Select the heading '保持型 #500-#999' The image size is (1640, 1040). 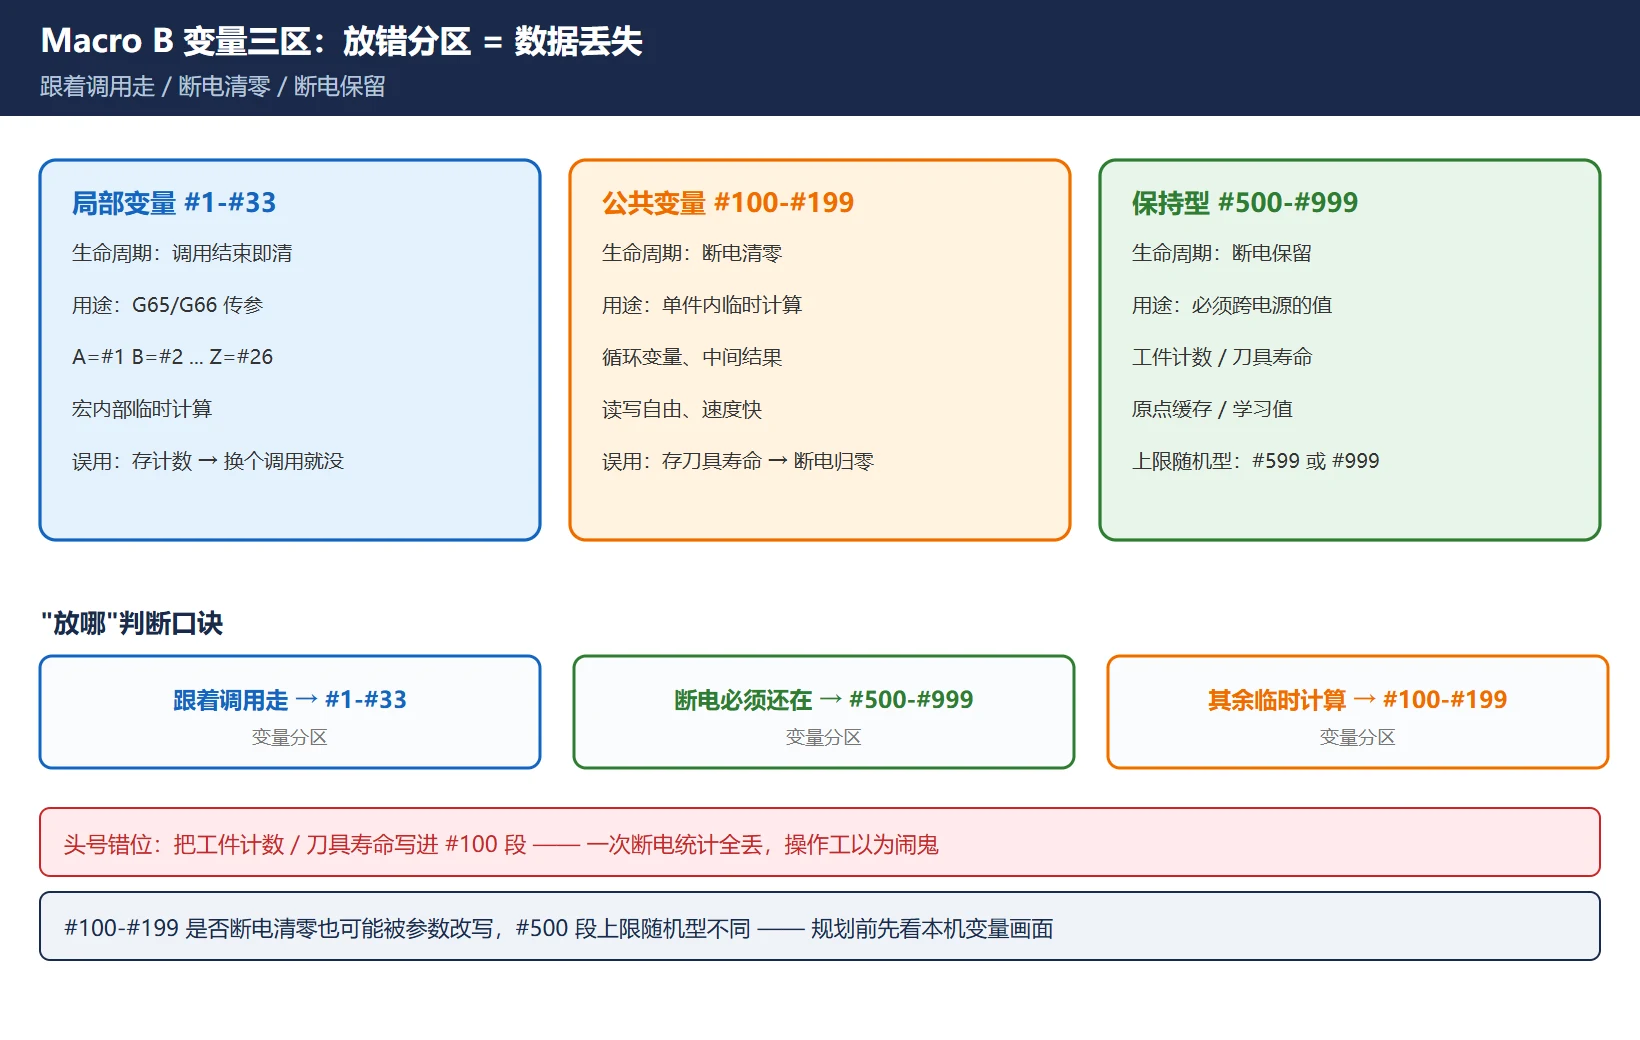point(1245,203)
